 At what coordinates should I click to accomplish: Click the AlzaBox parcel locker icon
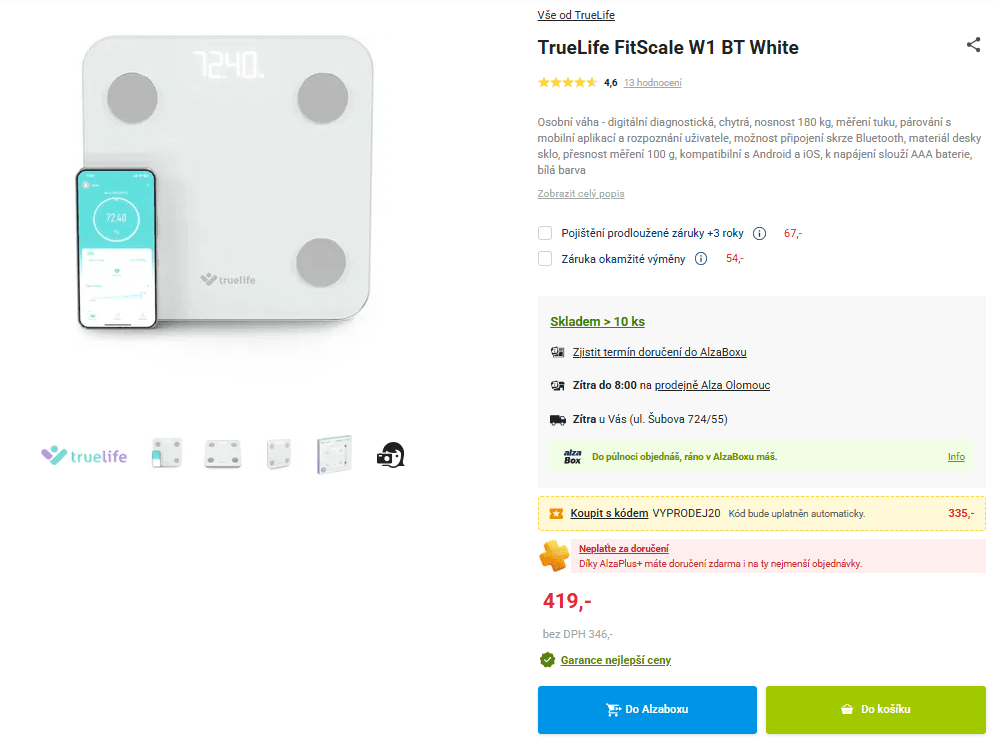(x=559, y=353)
